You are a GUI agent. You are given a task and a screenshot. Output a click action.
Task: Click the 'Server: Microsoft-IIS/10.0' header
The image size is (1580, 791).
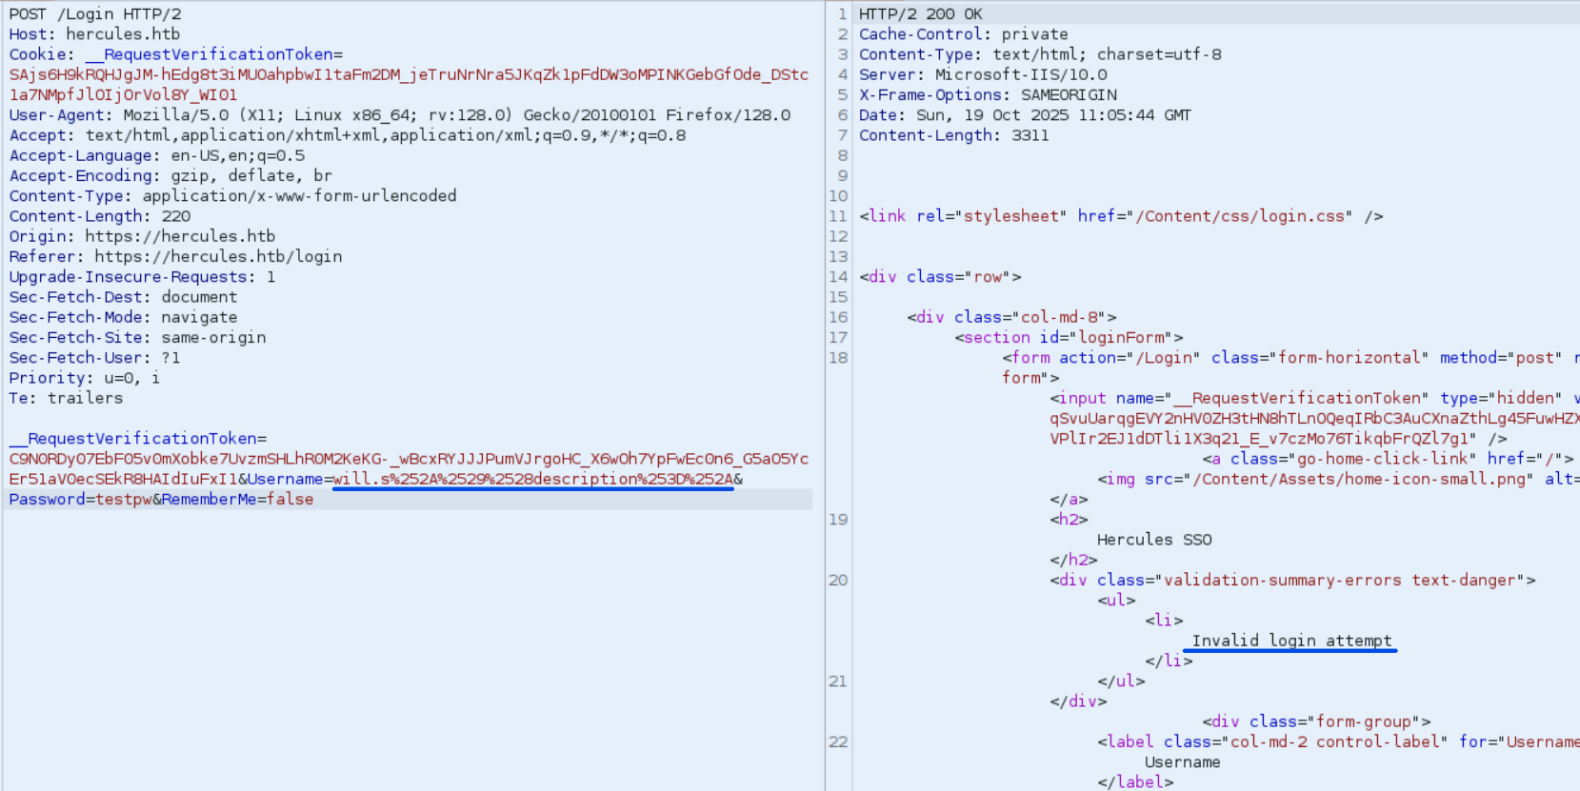coord(983,74)
